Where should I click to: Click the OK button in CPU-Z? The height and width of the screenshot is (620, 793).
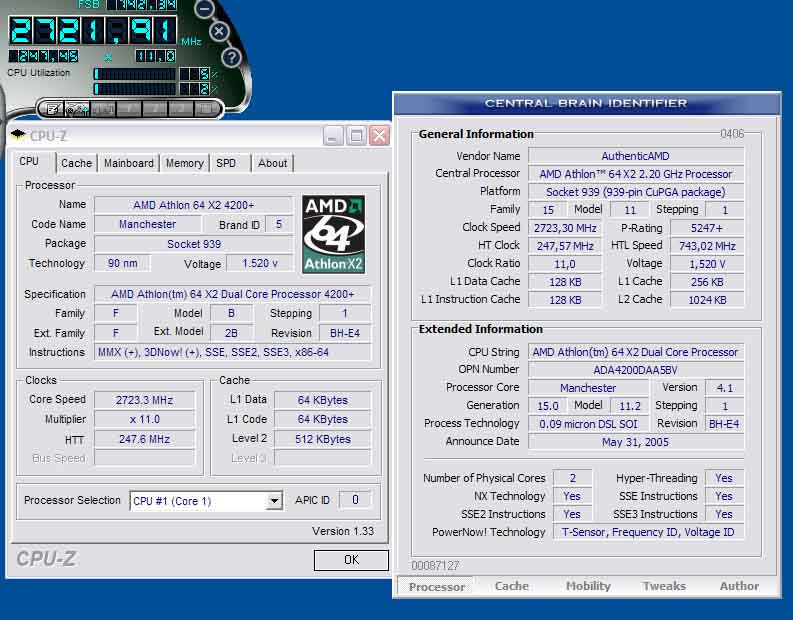coord(351,560)
